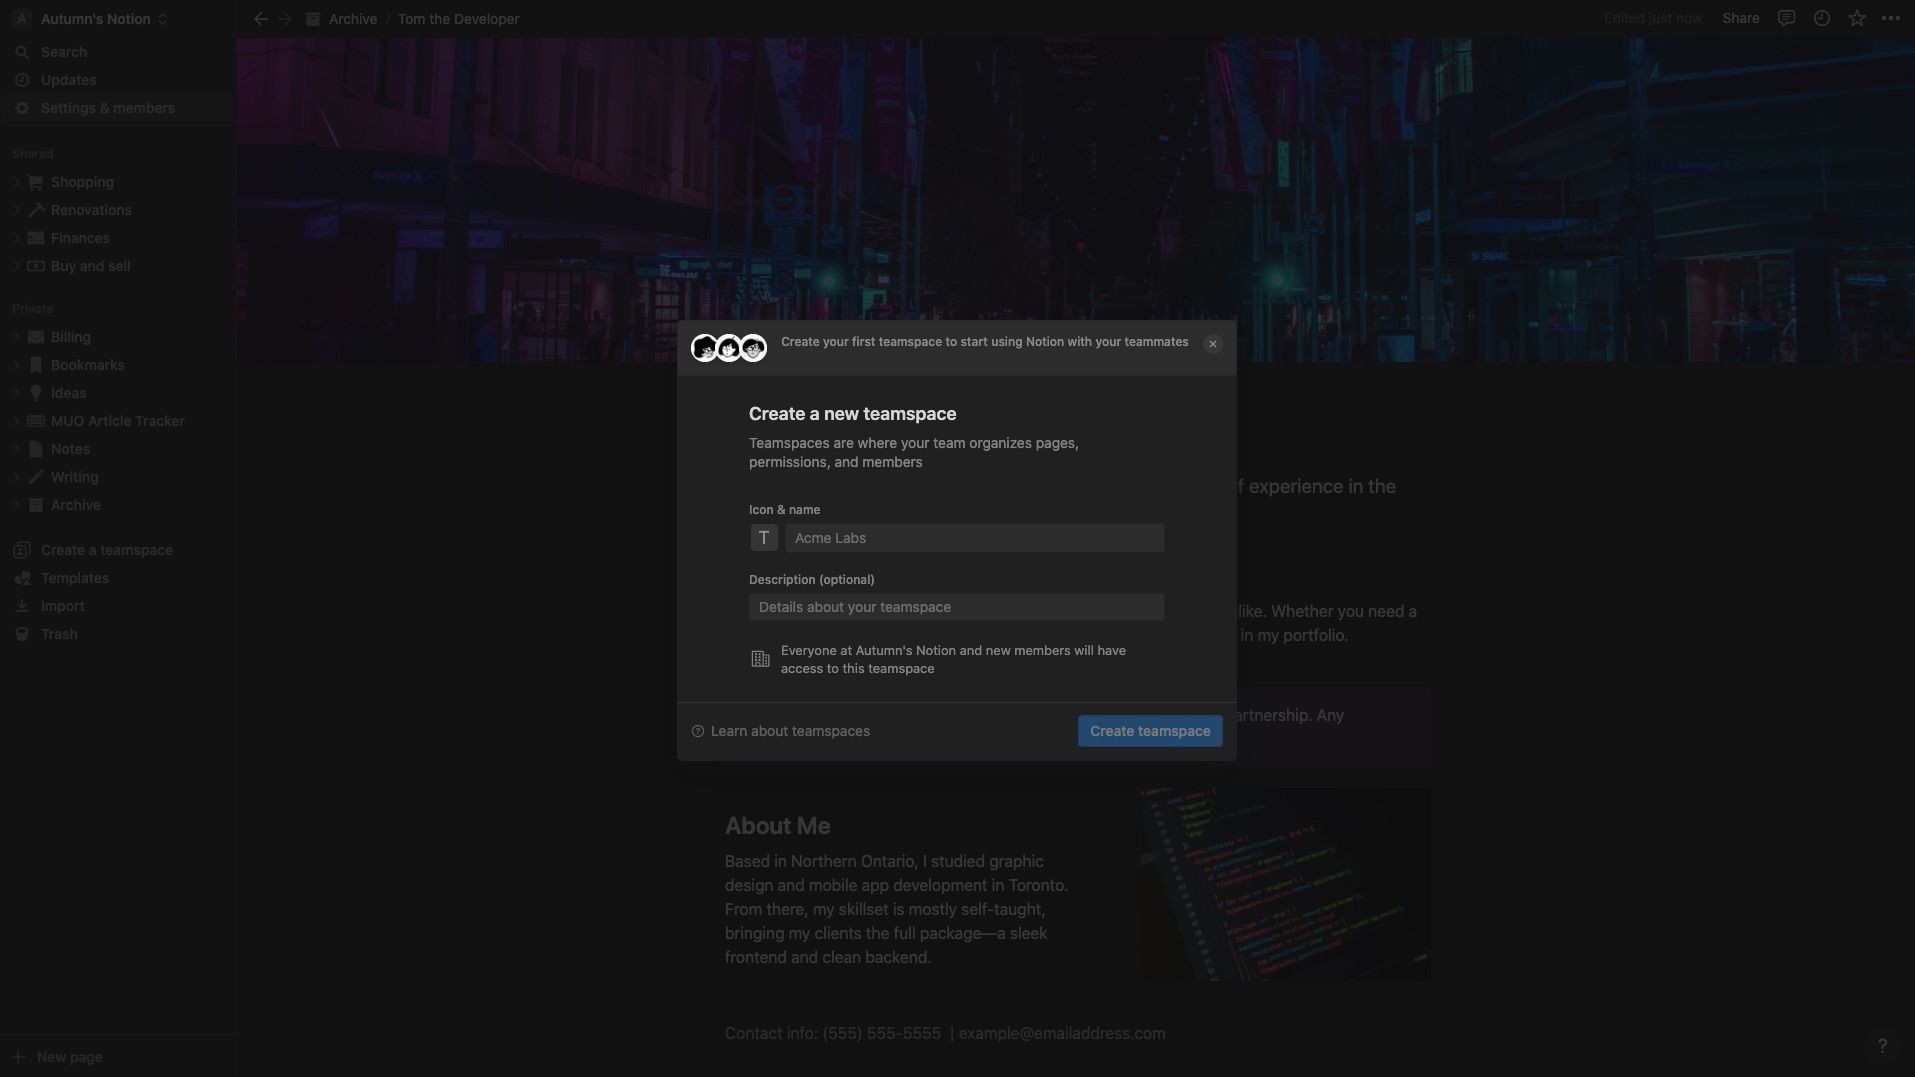Expand the MUO Article Tracker toggle
The height and width of the screenshot is (1077, 1915).
[16, 421]
